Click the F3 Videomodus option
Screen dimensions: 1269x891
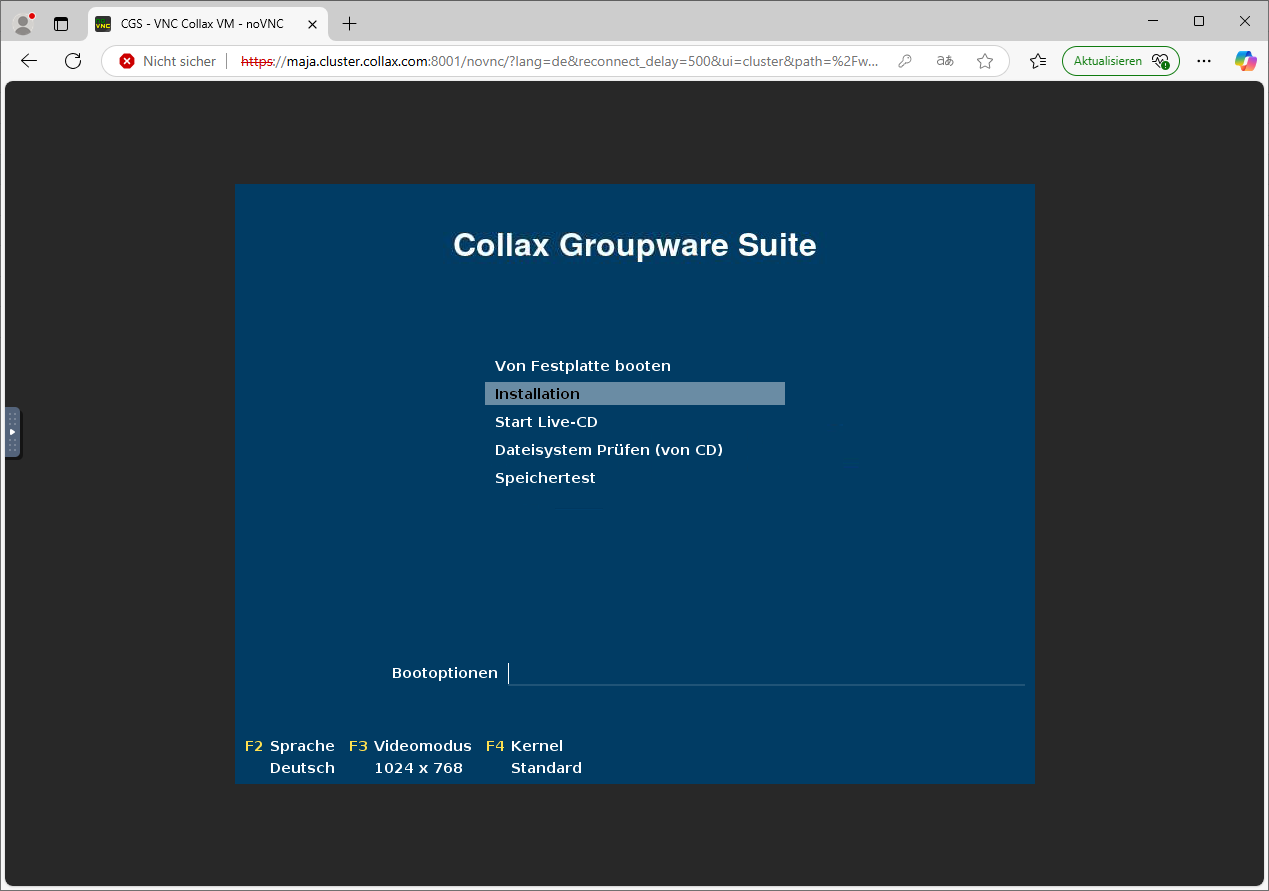coord(410,746)
